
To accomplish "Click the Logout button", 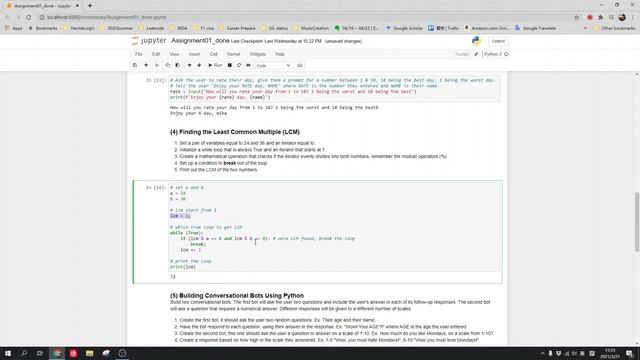I will tap(498, 41).
